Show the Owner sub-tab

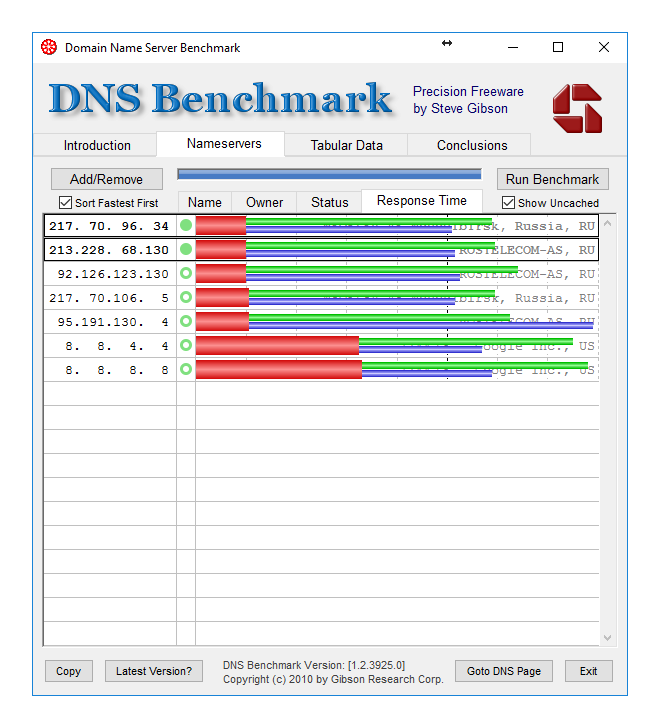265,202
